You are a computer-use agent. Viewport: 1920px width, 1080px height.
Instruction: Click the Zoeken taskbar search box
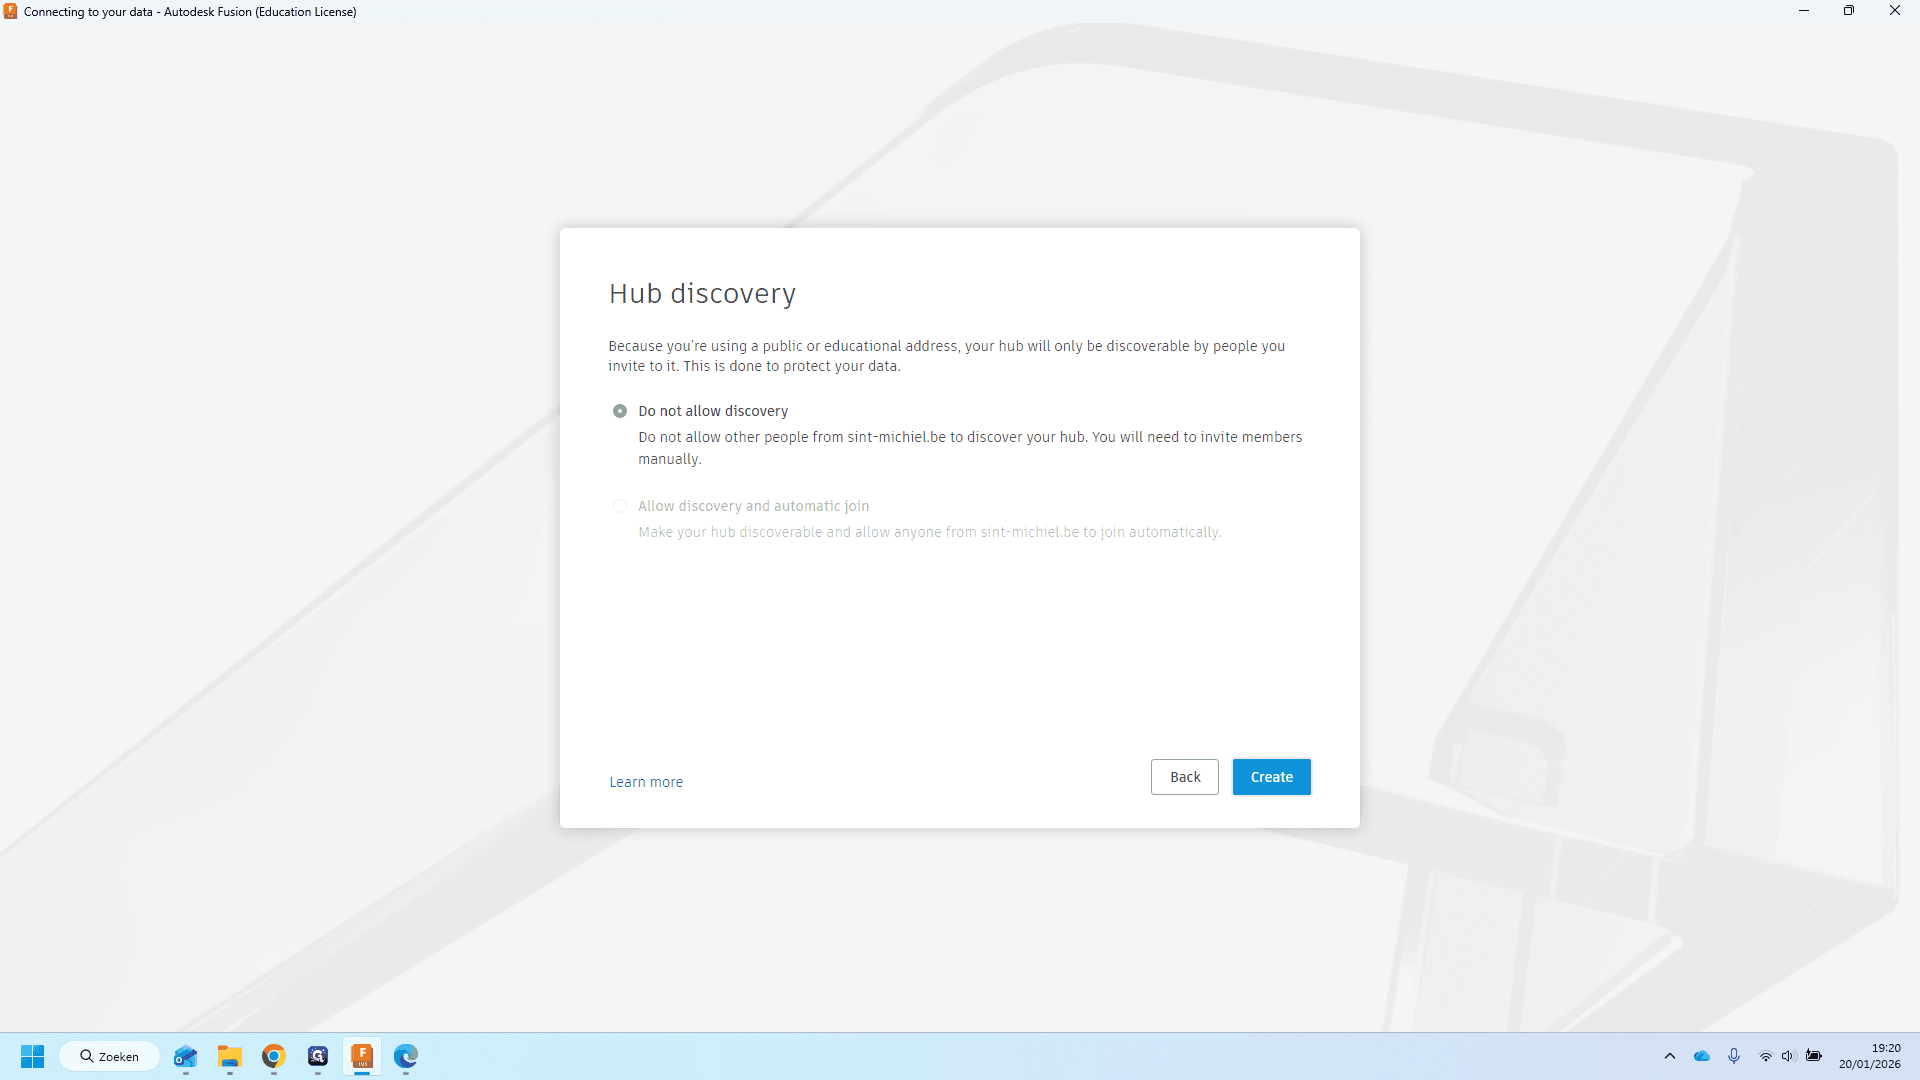click(110, 1056)
